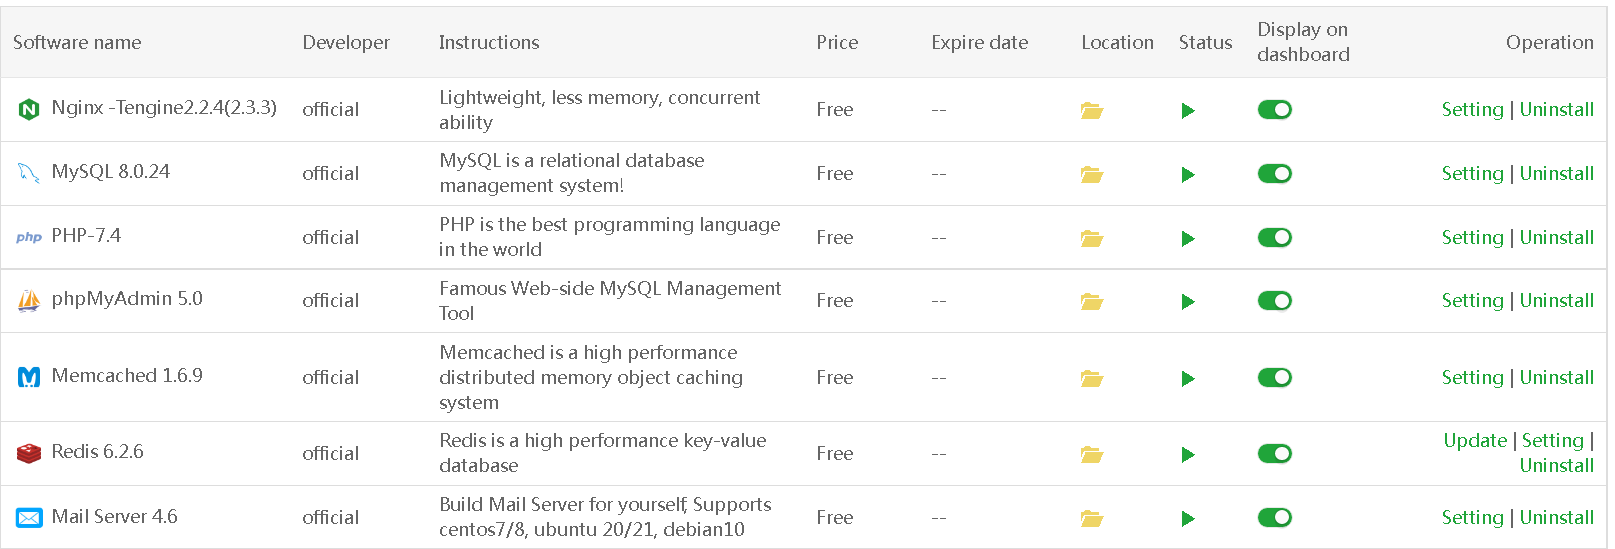This screenshot has height=549, width=1615.
Task: Open Setting for MySQL 8.0.24
Action: [1472, 173]
